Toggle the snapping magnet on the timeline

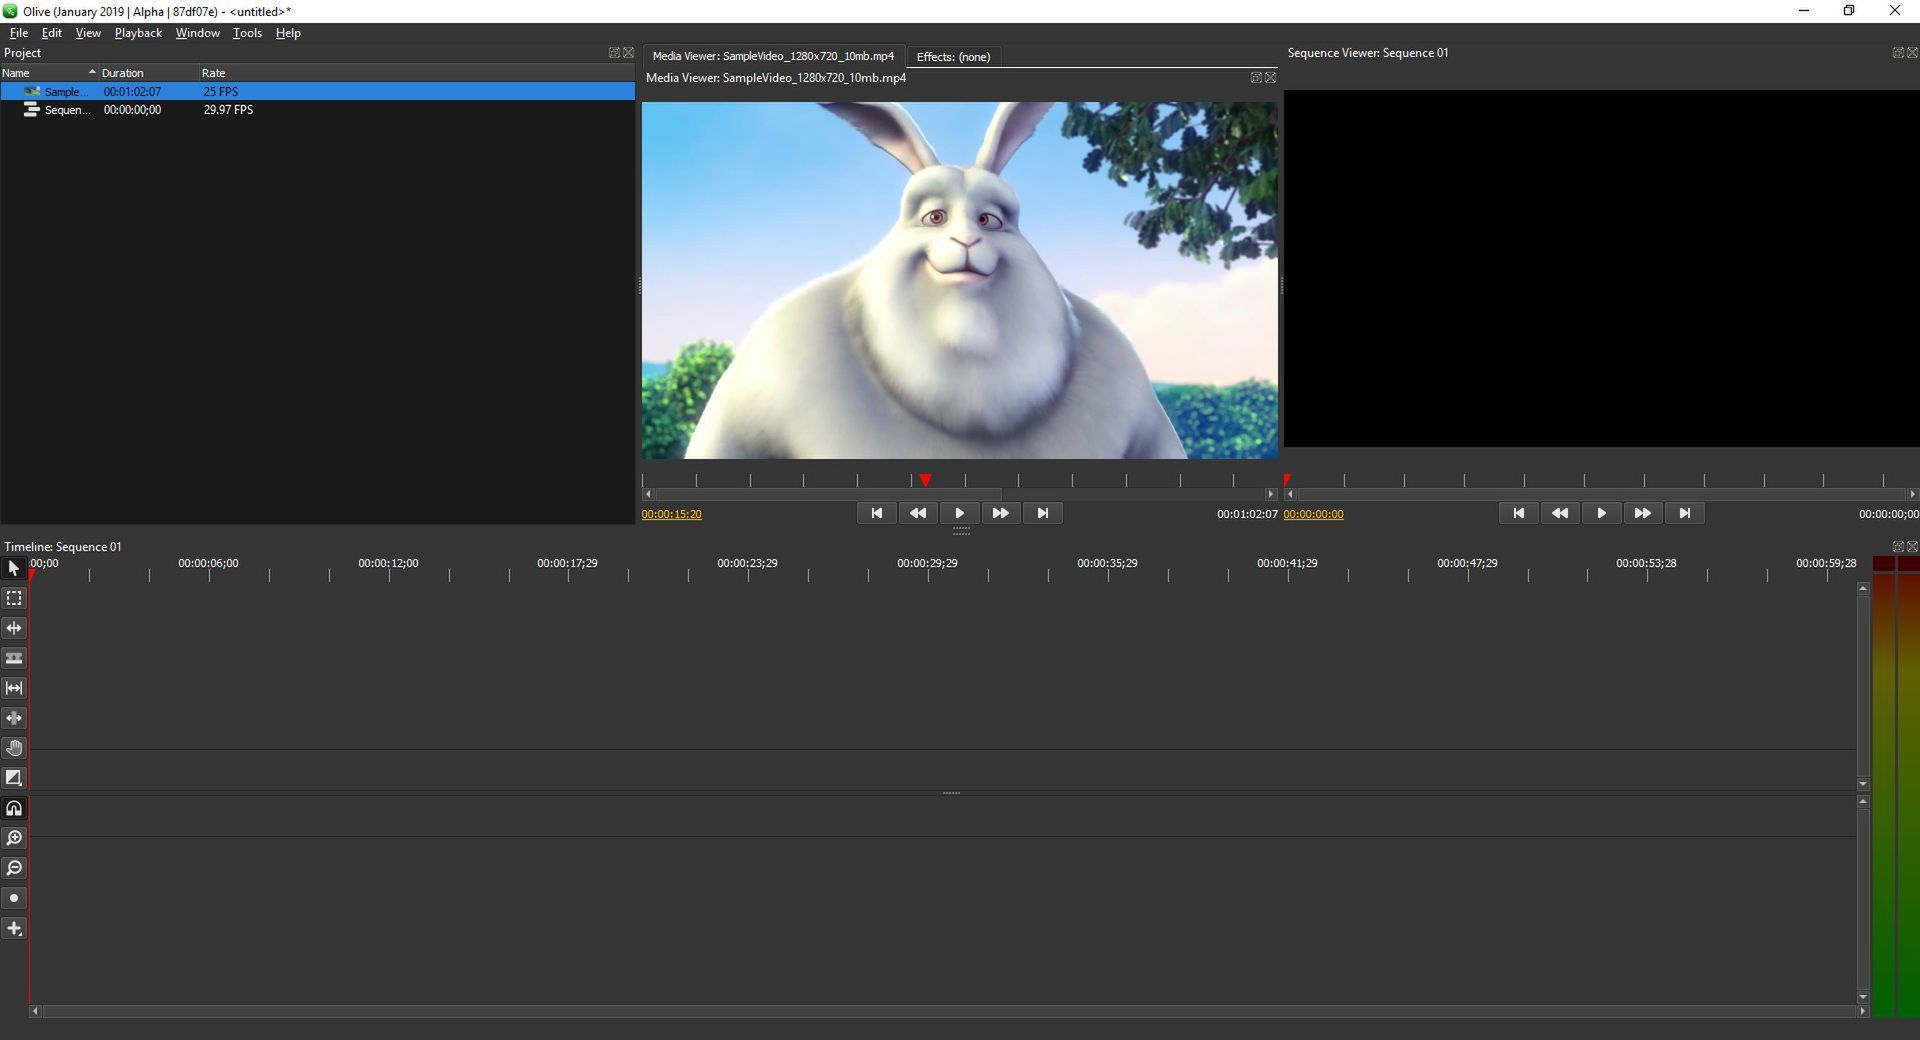pyautogui.click(x=14, y=808)
